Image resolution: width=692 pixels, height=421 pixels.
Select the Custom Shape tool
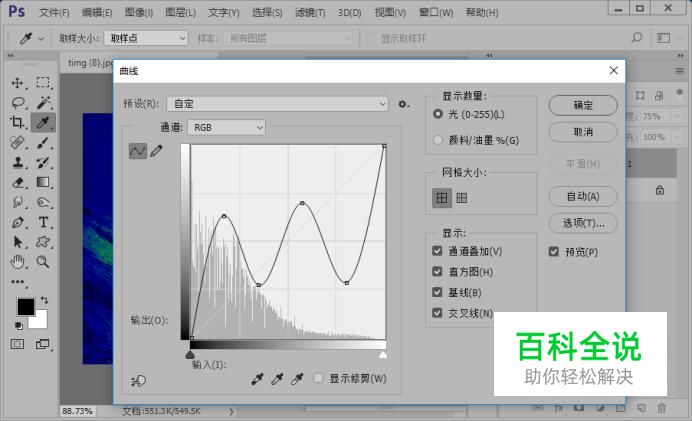(43, 242)
